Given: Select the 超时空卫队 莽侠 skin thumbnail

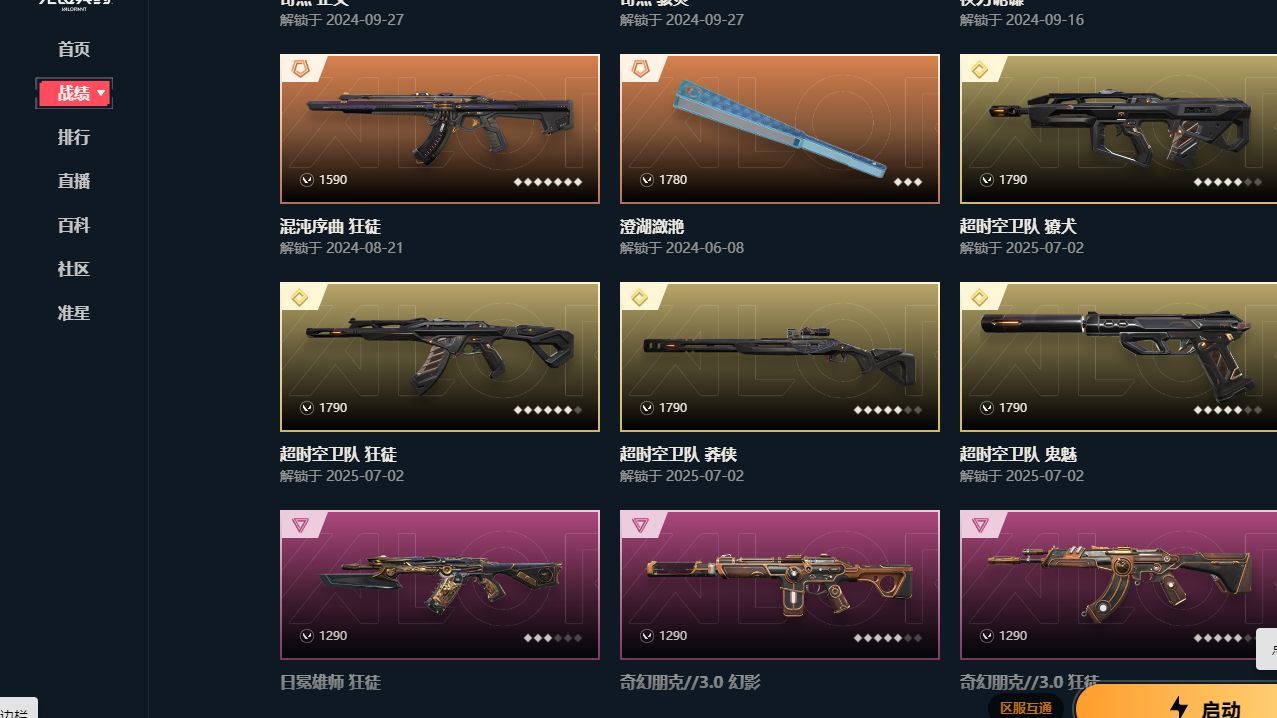Looking at the screenshot, I should tap(780, 357).
